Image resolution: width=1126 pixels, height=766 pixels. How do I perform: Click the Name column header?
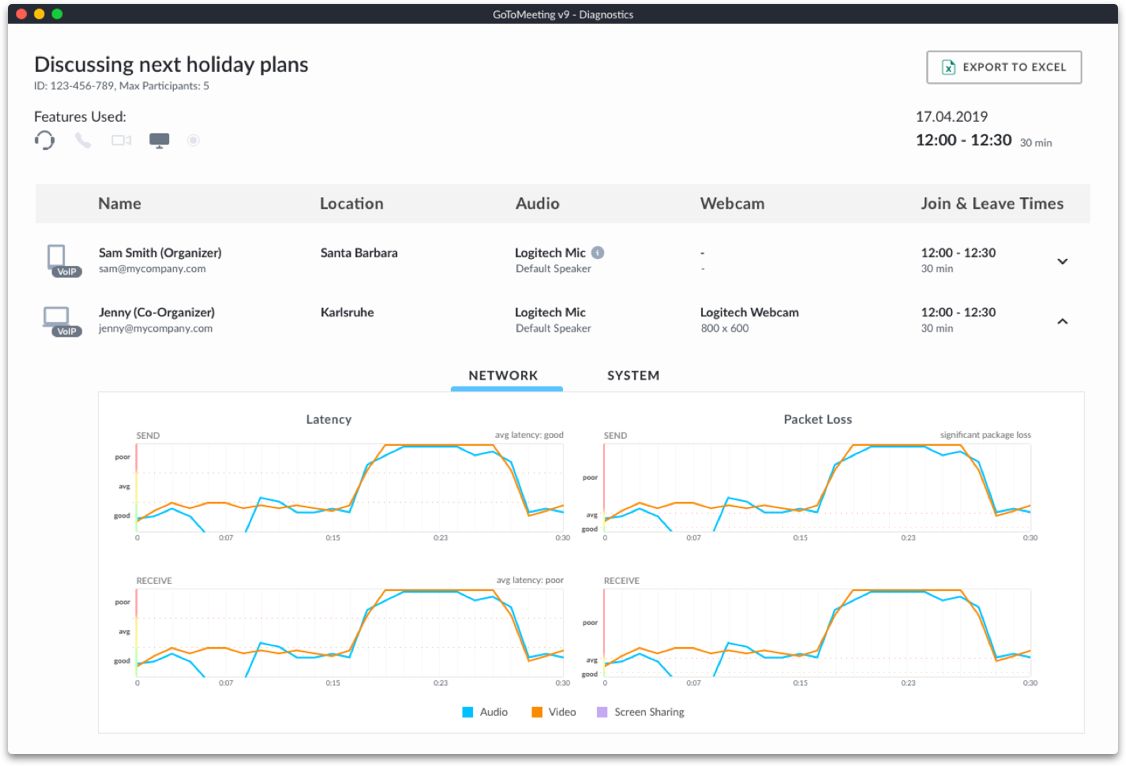[119, 204]
